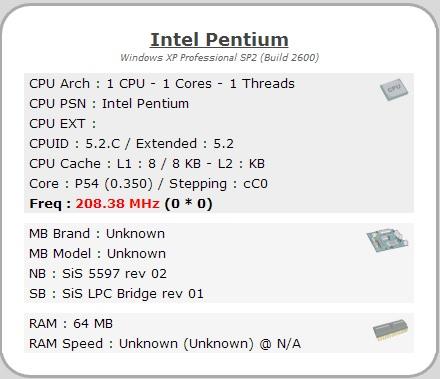Click the NB SiS 5597 rev 02 line
This screenshot has height=379, width=440.
click(x=98, y=274)
